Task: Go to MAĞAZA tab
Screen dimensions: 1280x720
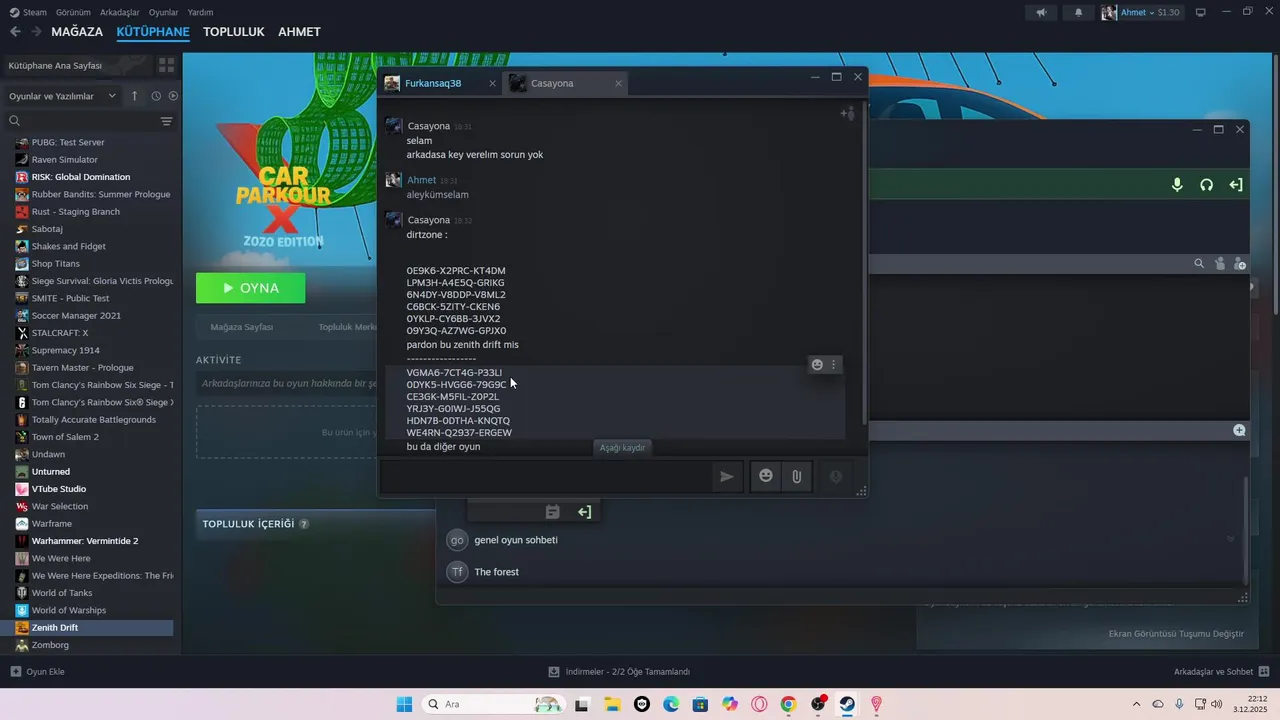Action: (x=77, y=32)
